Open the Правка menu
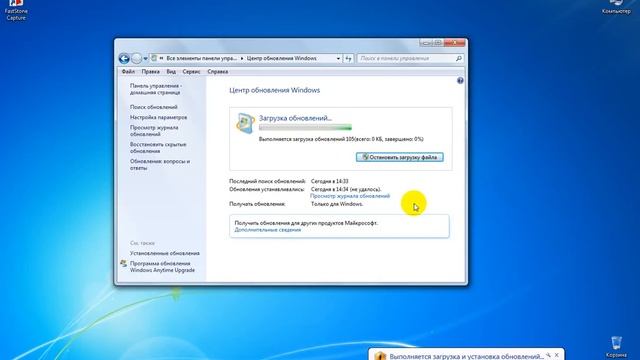This screenshot has width=640, height=360. (151, 71)
